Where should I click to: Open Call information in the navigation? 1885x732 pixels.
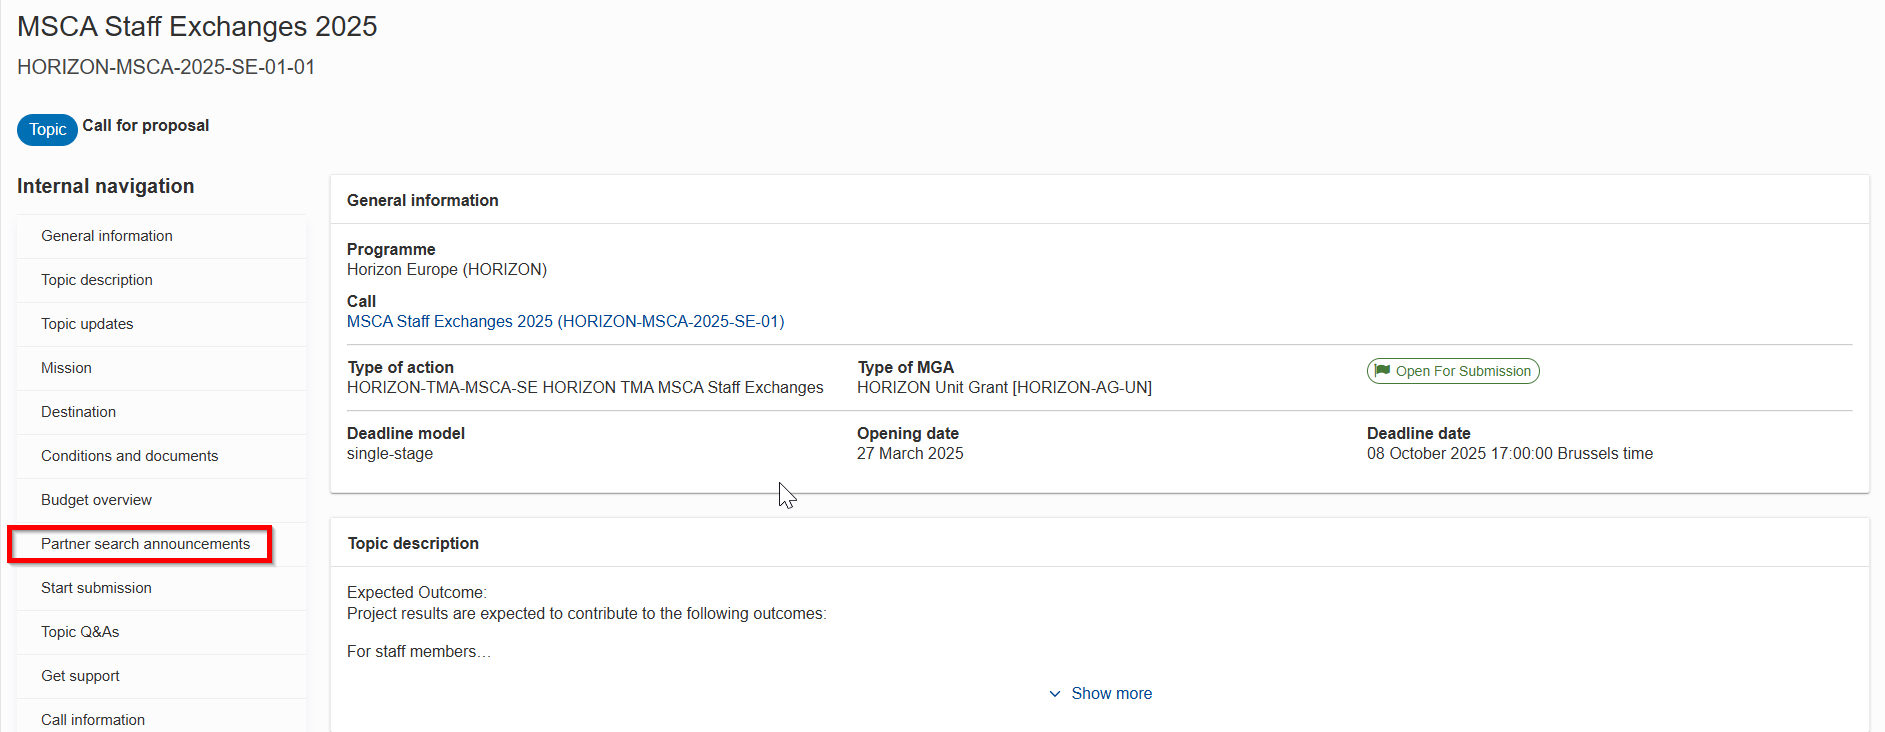[161, 716]
